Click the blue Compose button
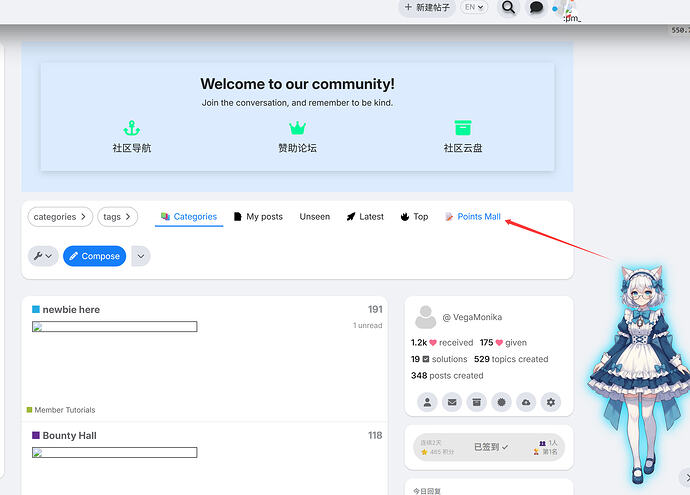 95,256
